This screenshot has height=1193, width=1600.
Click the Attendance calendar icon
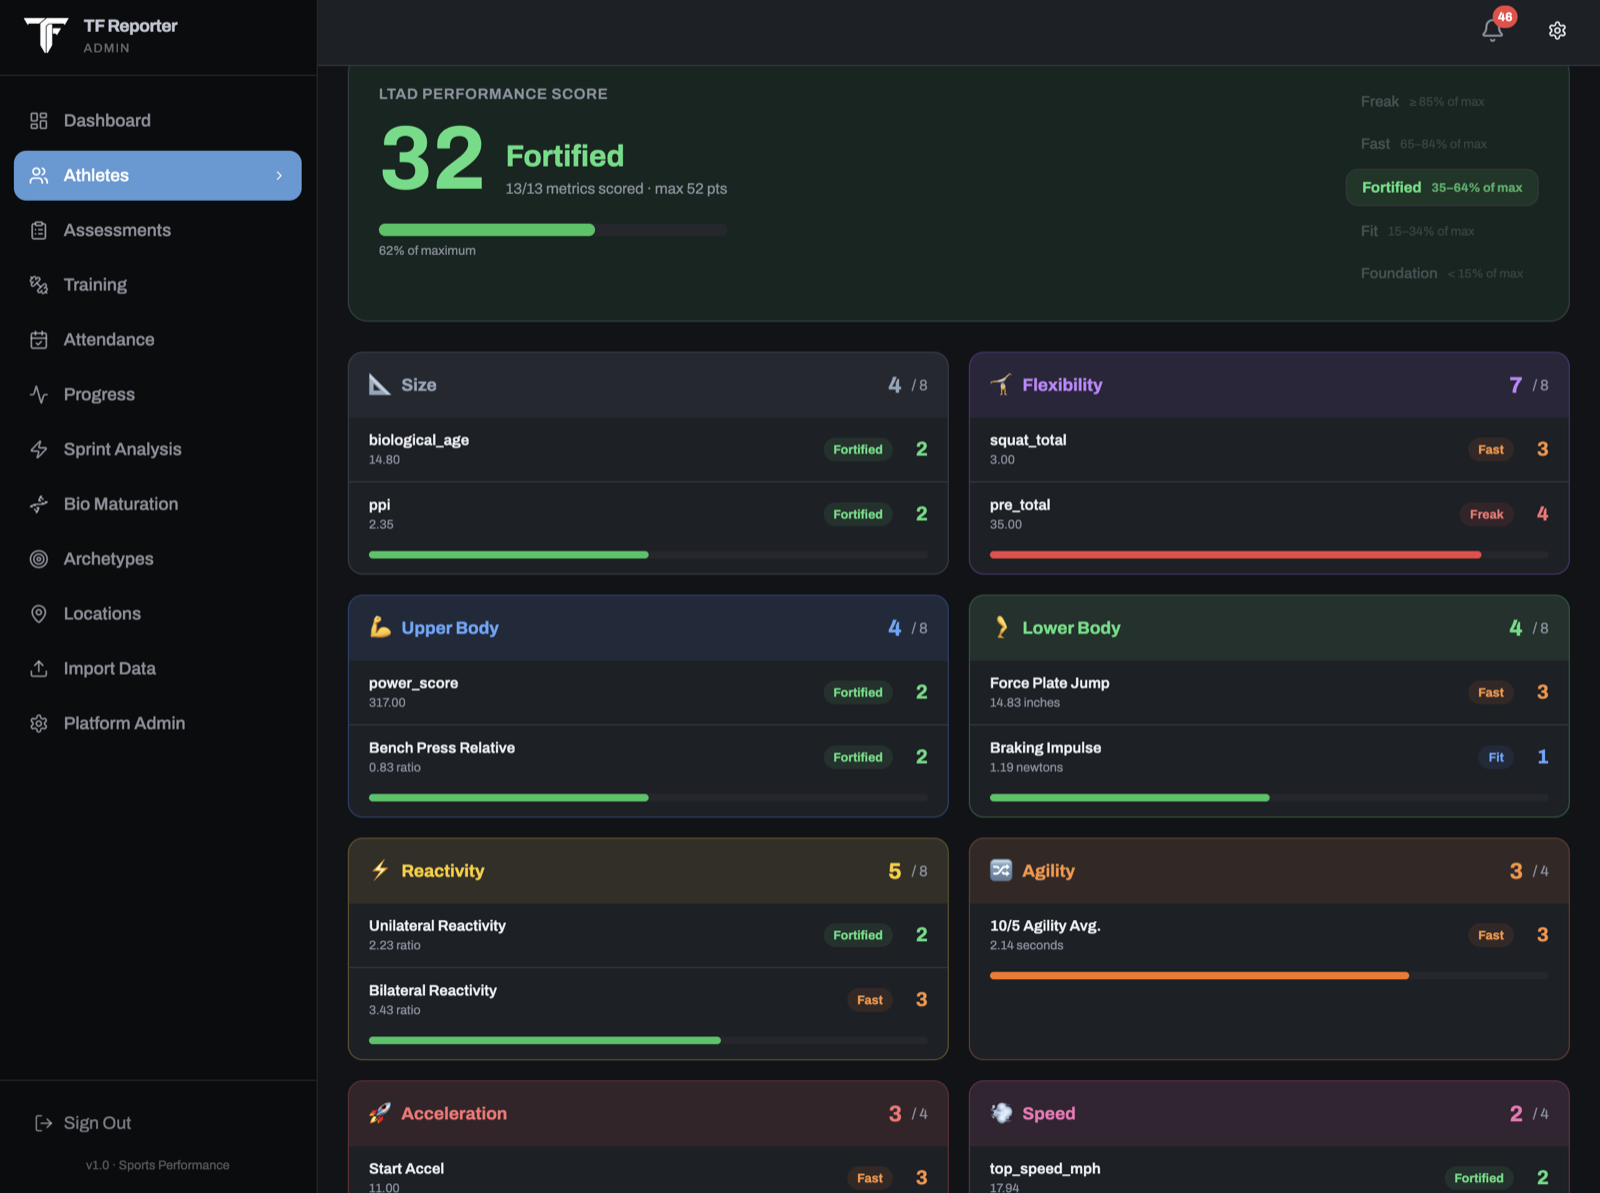point(39,340)
